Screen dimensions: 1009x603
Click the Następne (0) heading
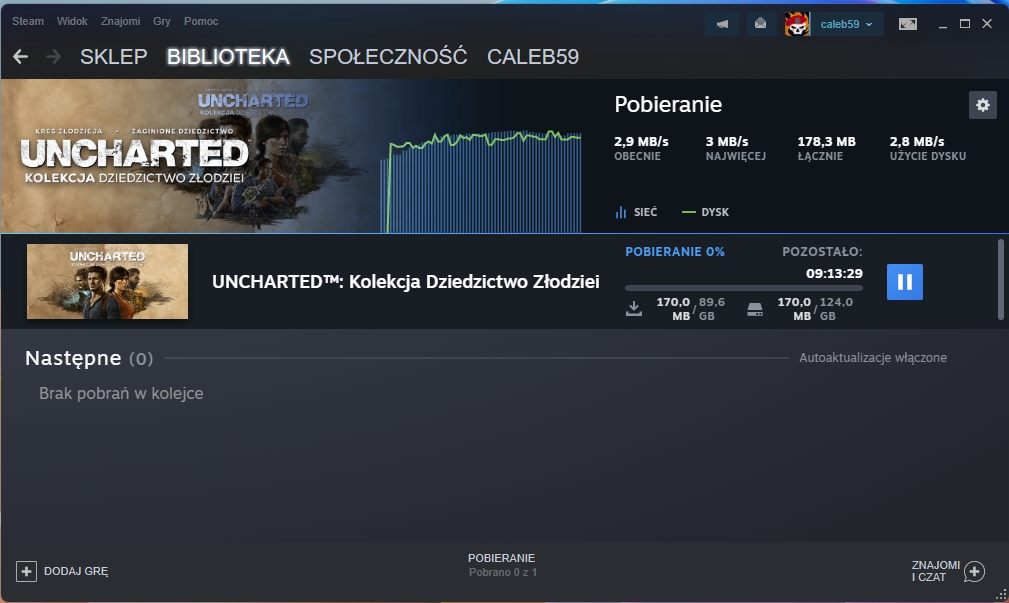click(89, 358)
